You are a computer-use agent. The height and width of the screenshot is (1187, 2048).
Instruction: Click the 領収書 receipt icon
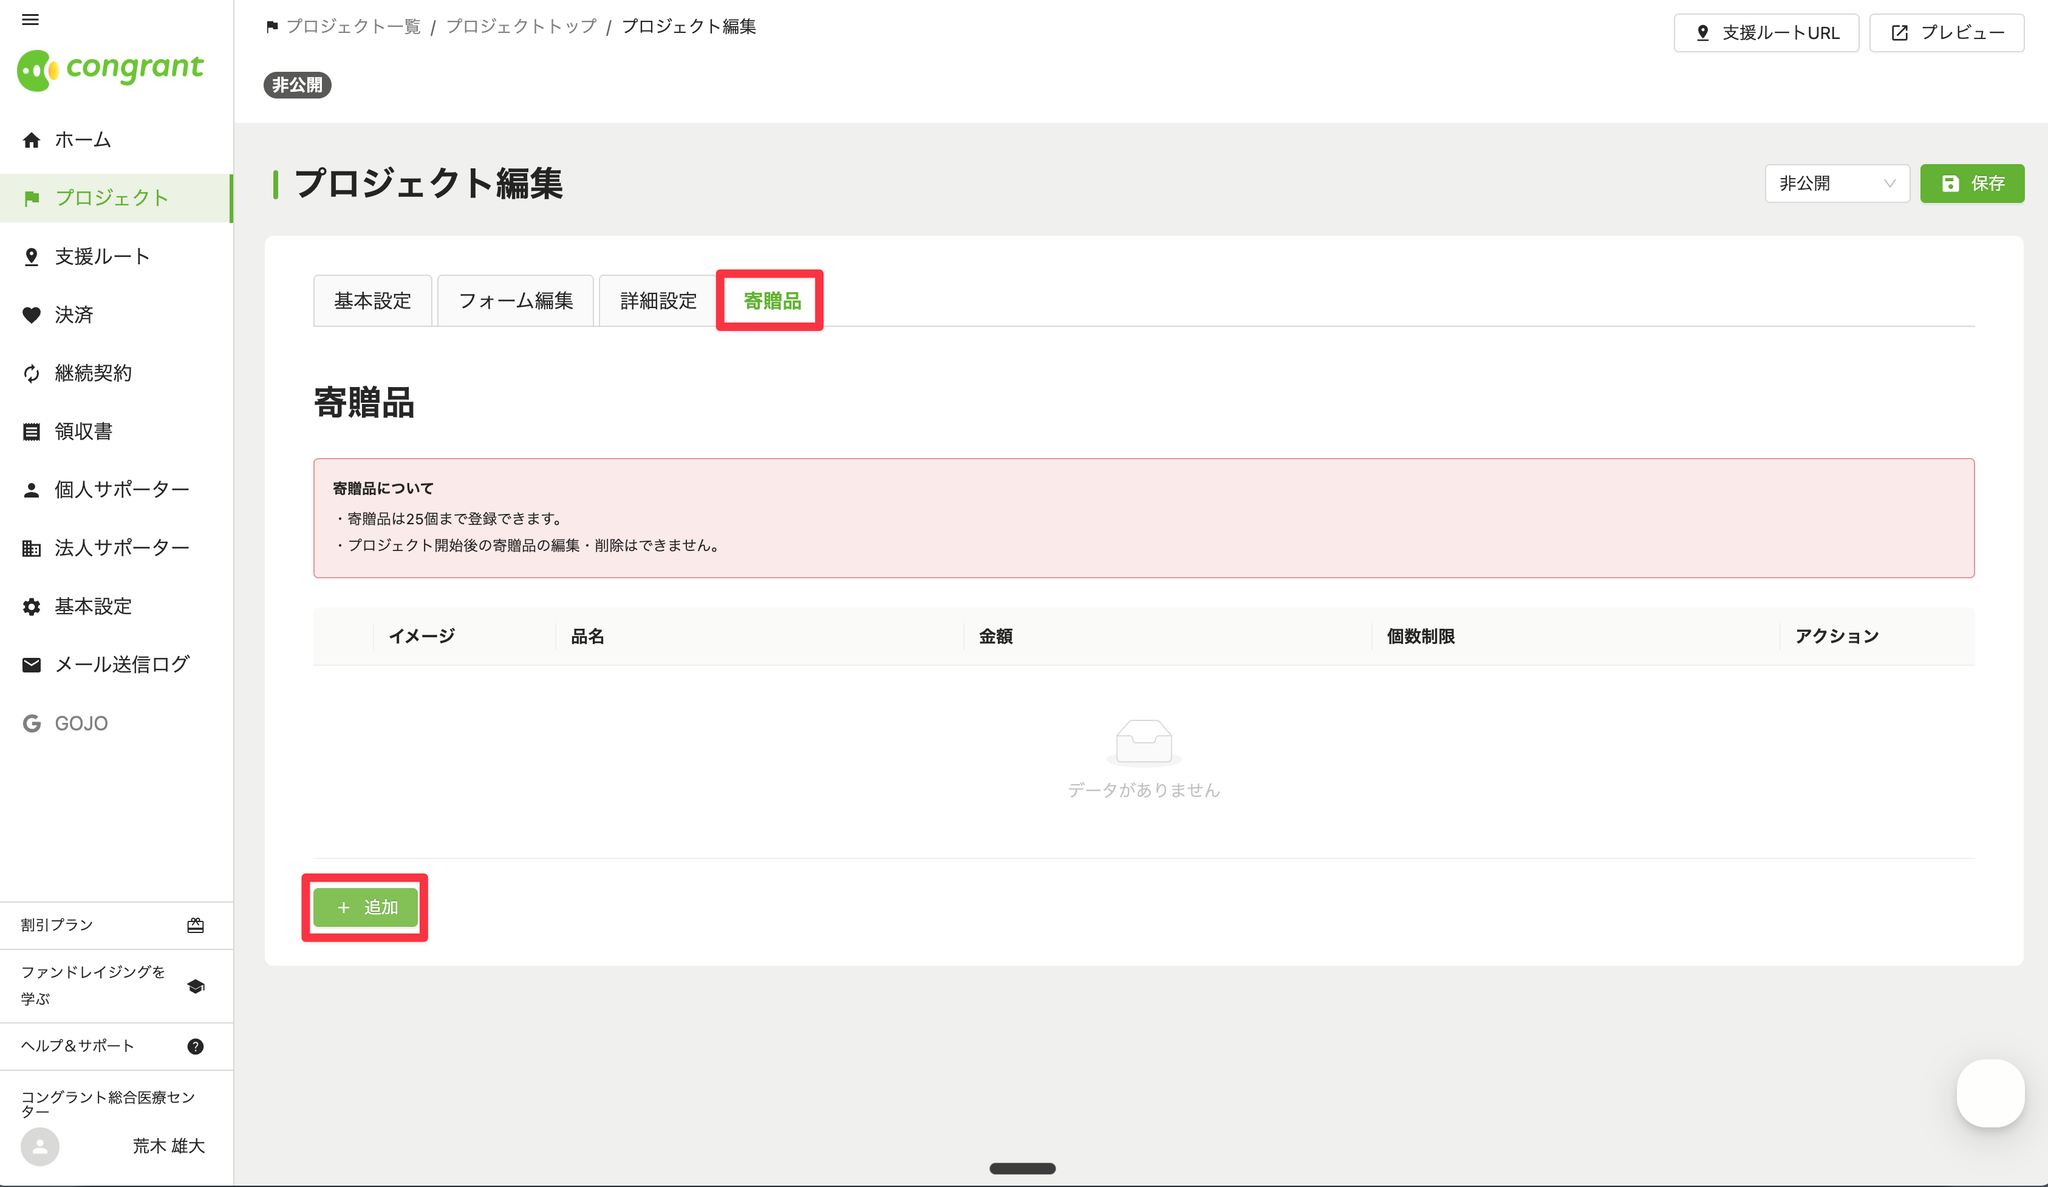(32, 432)
